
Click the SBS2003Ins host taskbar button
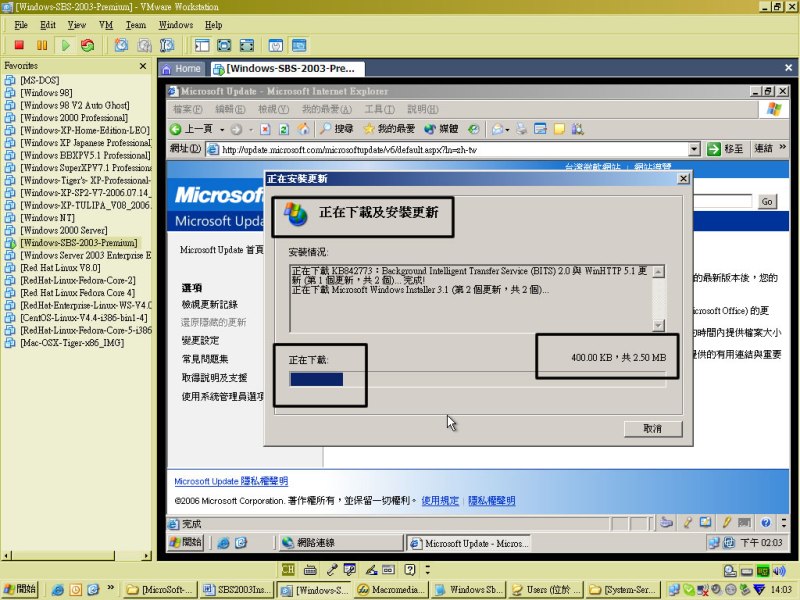coord(237,590)
